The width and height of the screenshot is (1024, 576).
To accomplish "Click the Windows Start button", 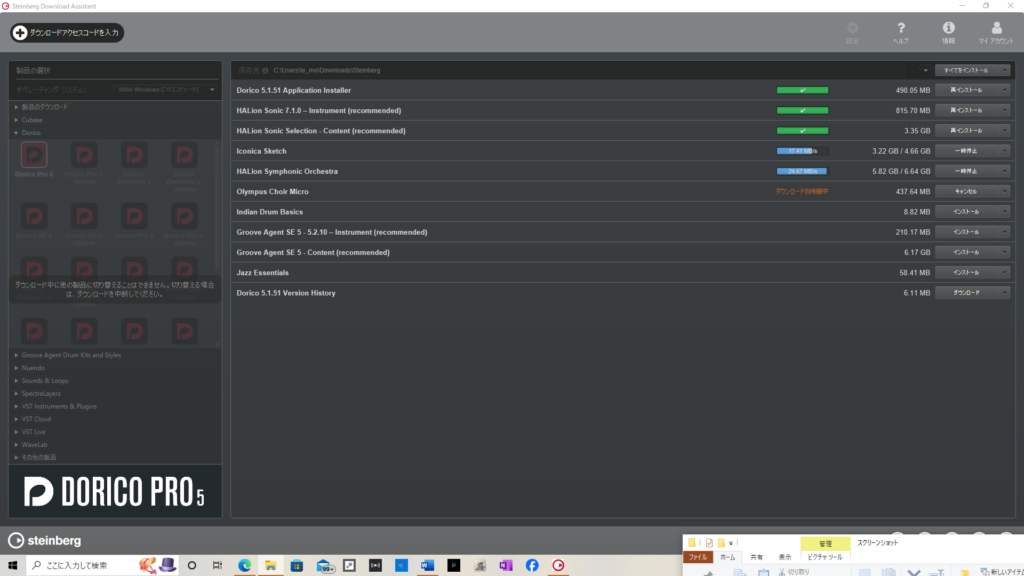I will tap(12, 565).
